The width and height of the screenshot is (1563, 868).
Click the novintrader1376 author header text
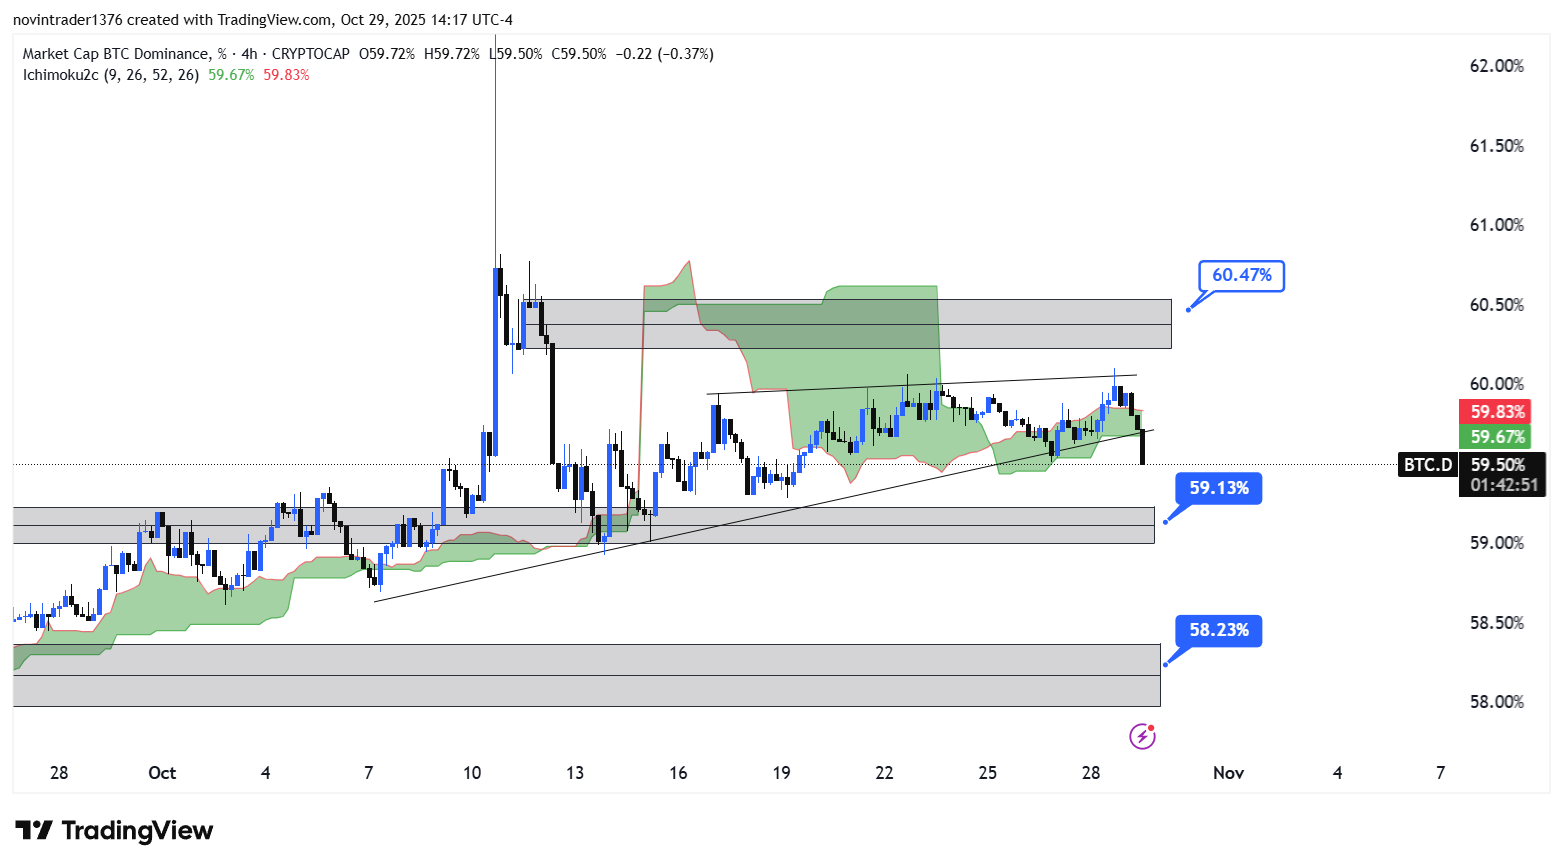[x=67, y=20]
